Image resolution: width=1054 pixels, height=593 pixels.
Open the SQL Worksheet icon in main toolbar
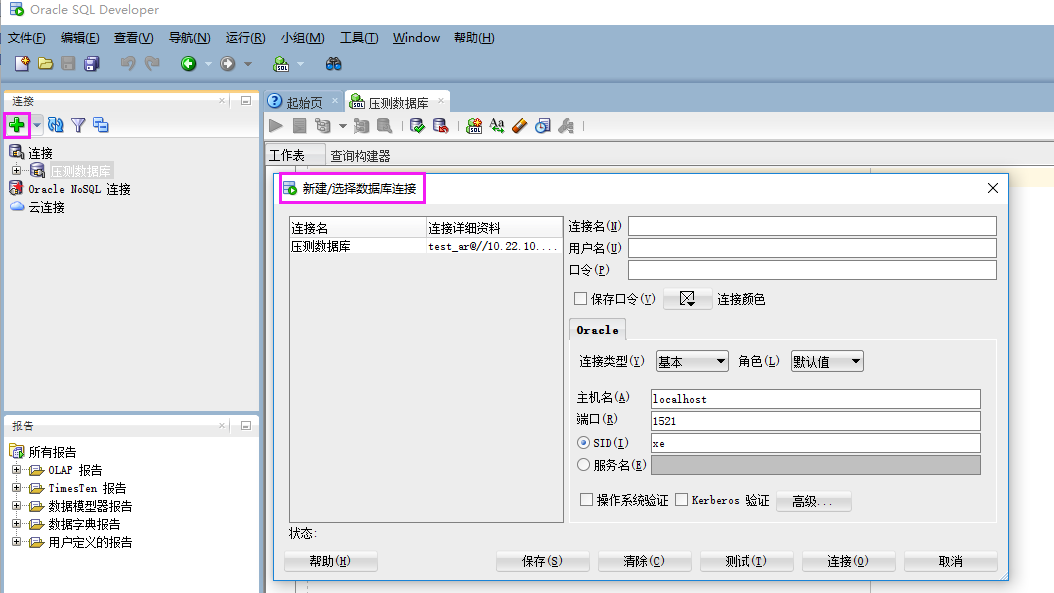pos(281,63)
